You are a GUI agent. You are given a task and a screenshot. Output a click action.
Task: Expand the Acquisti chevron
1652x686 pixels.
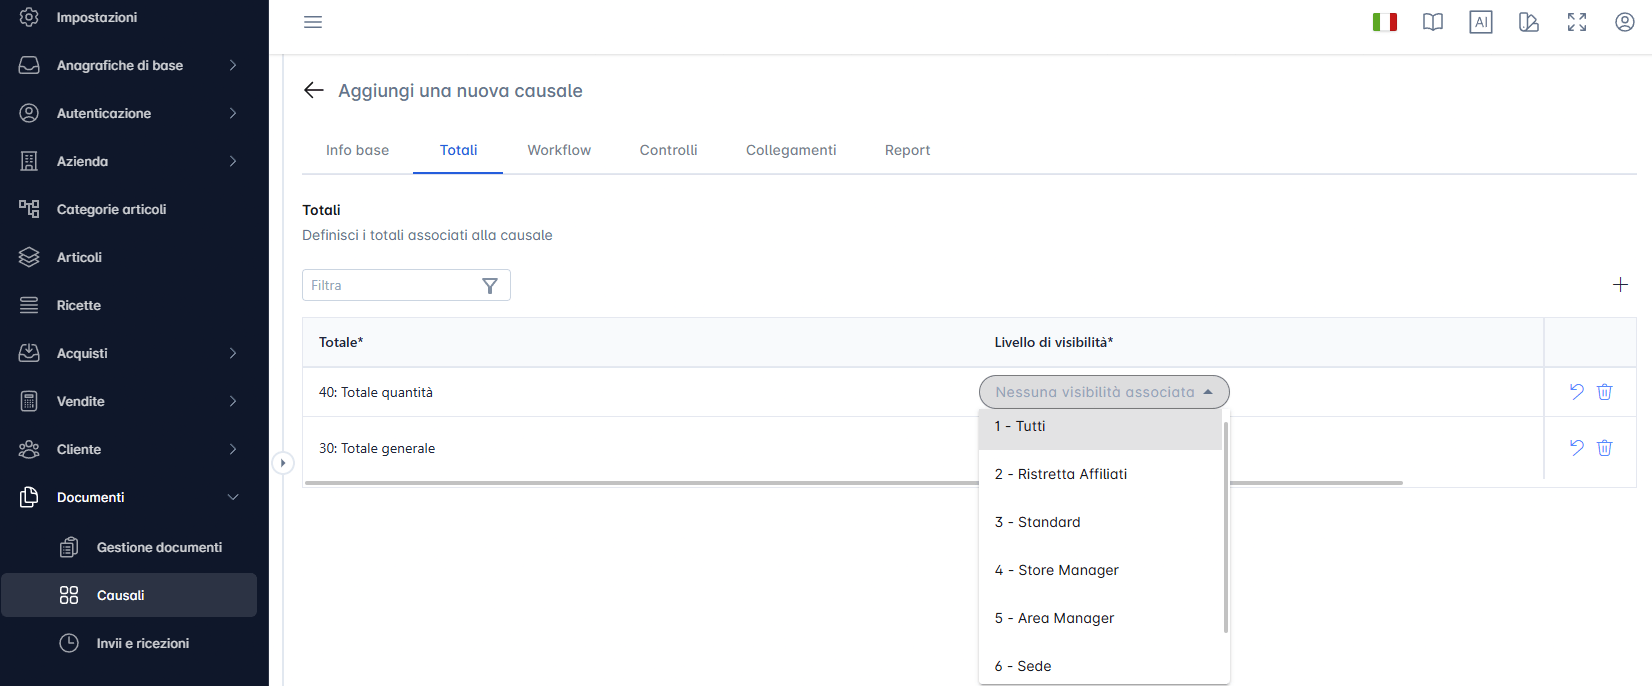pyautogui.click(x=233, y=353)
